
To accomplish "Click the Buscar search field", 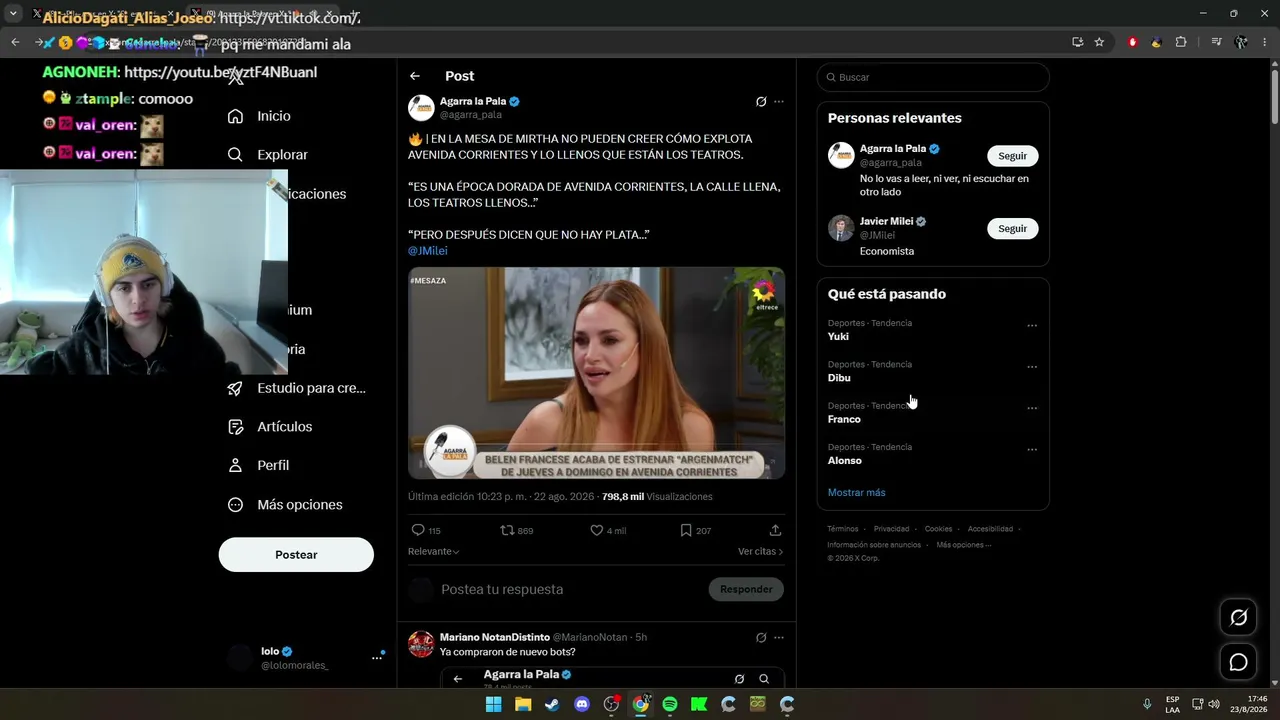I will (x=933, y=77).
